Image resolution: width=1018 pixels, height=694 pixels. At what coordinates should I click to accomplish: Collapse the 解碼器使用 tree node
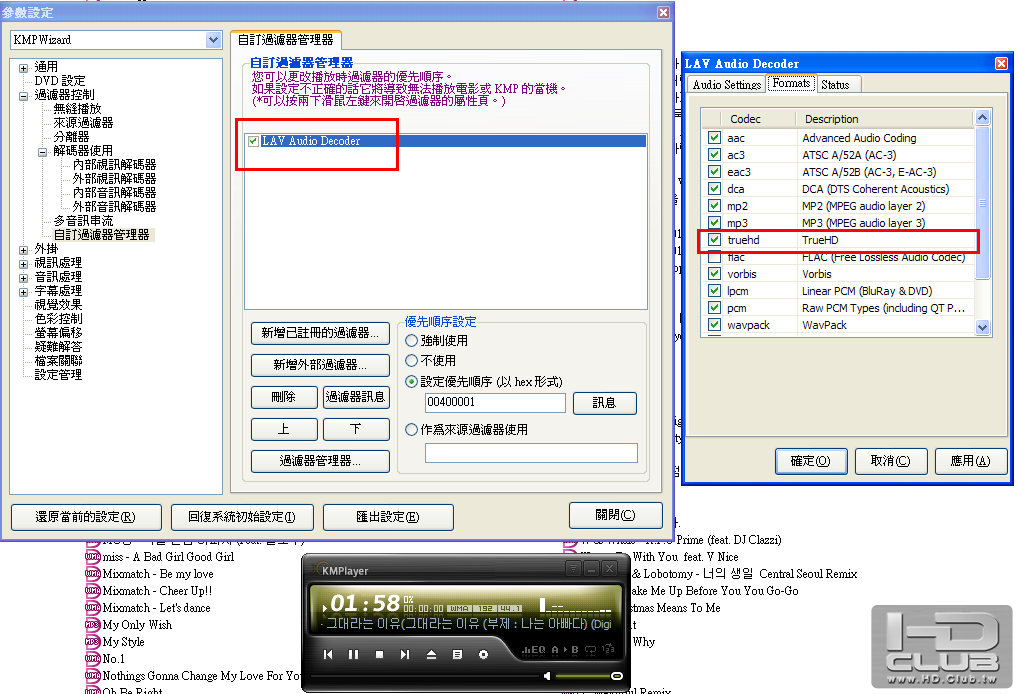pos(42,152)
